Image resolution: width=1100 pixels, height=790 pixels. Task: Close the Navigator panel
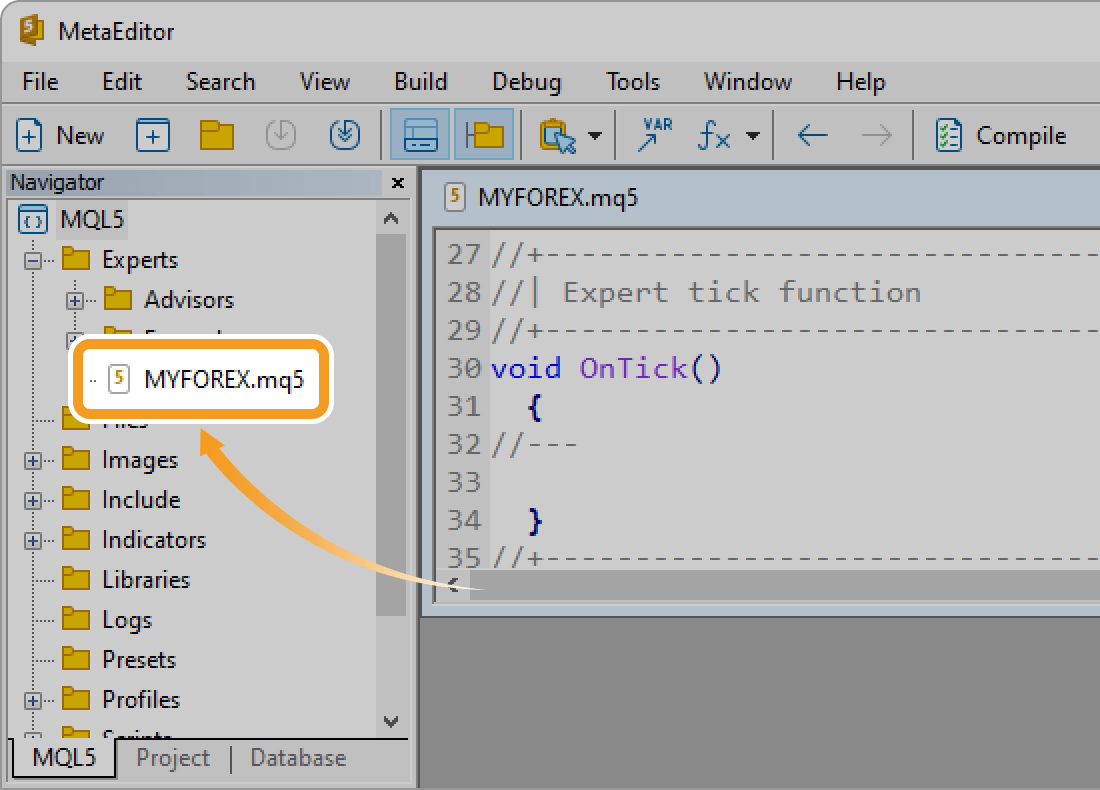pyautogui.click(x=397, y=183)
